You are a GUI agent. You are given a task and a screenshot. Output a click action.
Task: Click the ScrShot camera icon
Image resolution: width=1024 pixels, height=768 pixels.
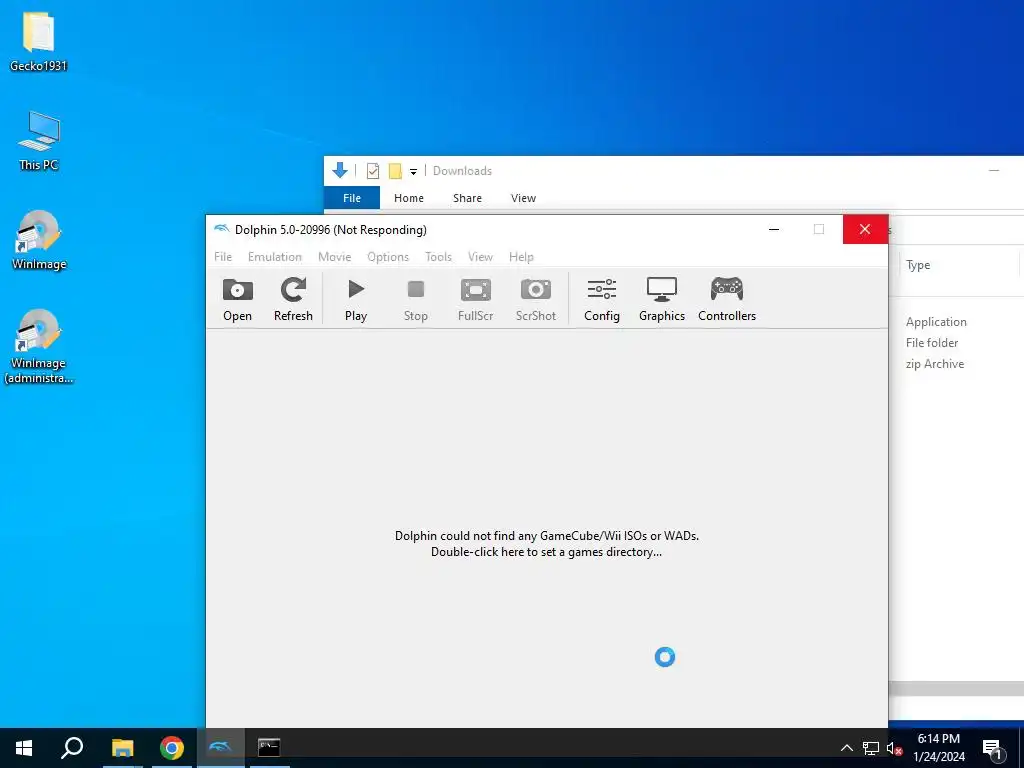point(536,300)
